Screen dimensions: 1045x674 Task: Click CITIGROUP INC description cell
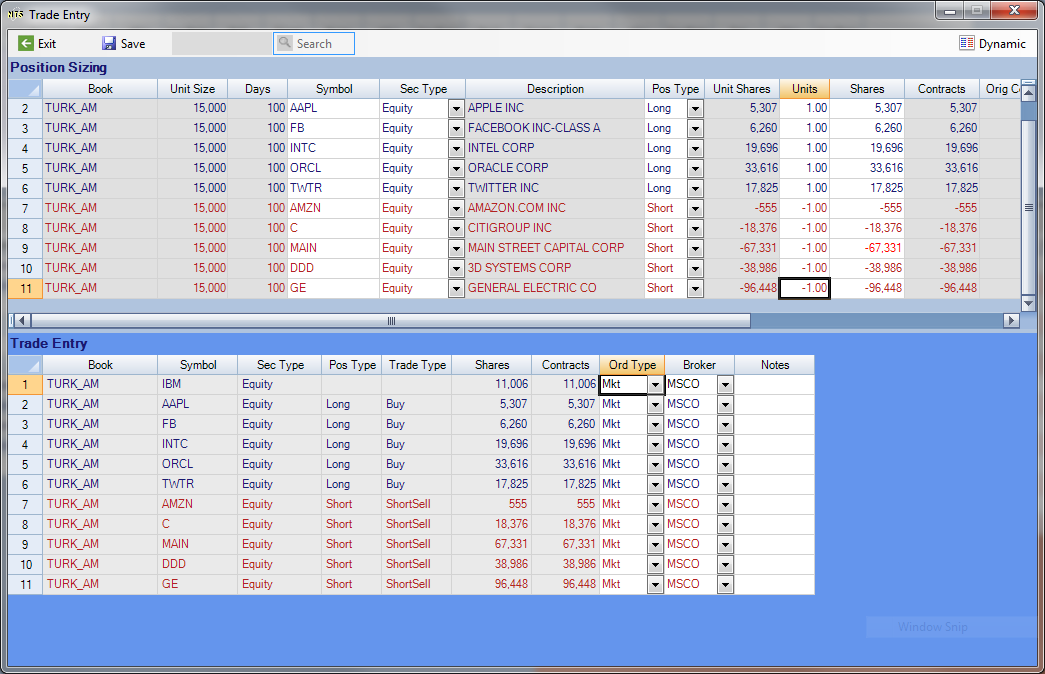click(554, 228)
